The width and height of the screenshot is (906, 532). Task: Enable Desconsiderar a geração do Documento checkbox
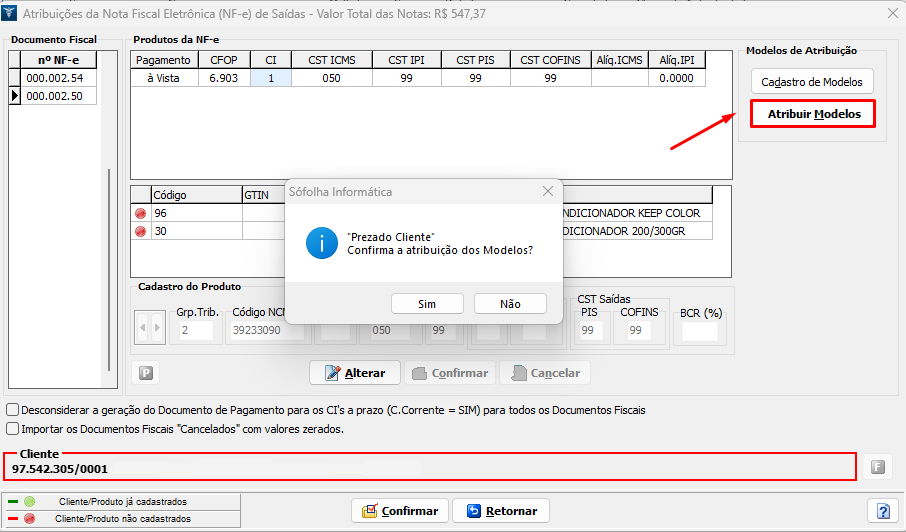[12, 410]
